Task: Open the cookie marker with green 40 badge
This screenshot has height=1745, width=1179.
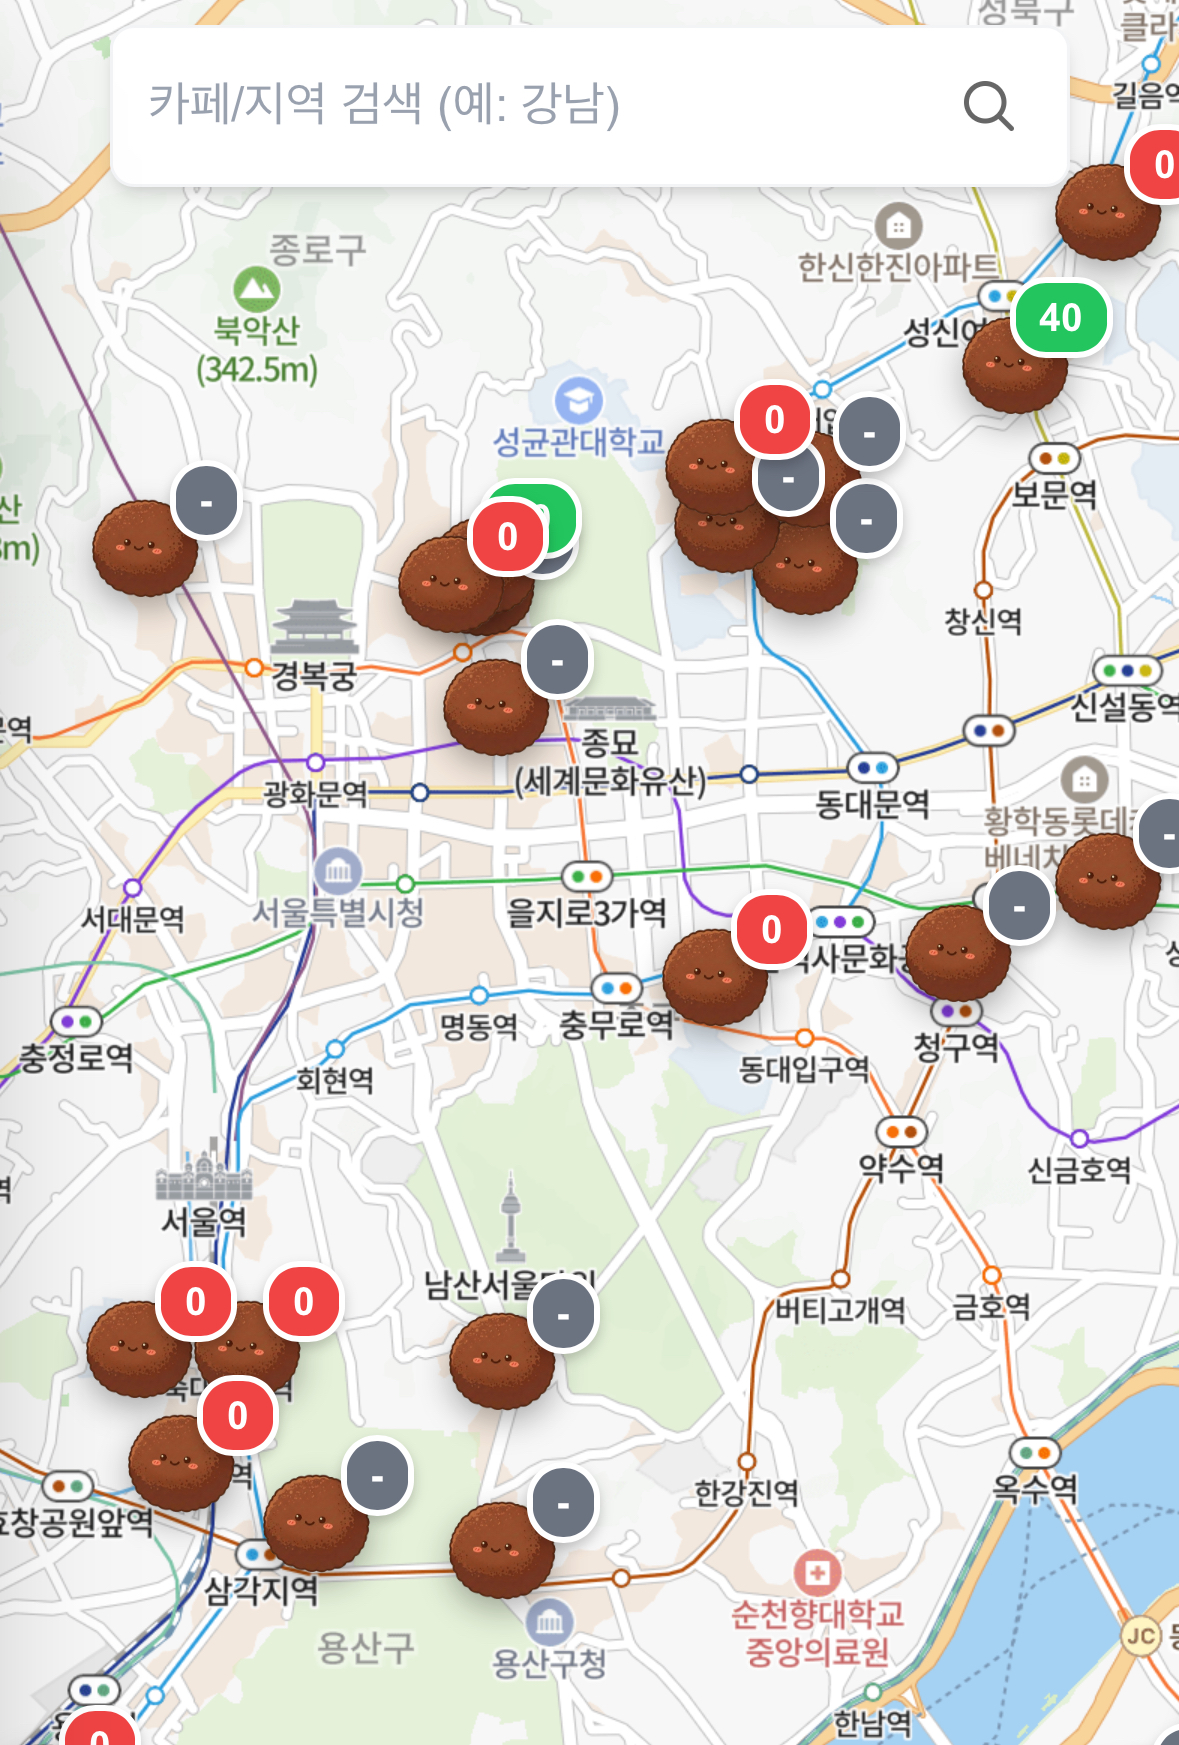Action: click(1014, 364)
